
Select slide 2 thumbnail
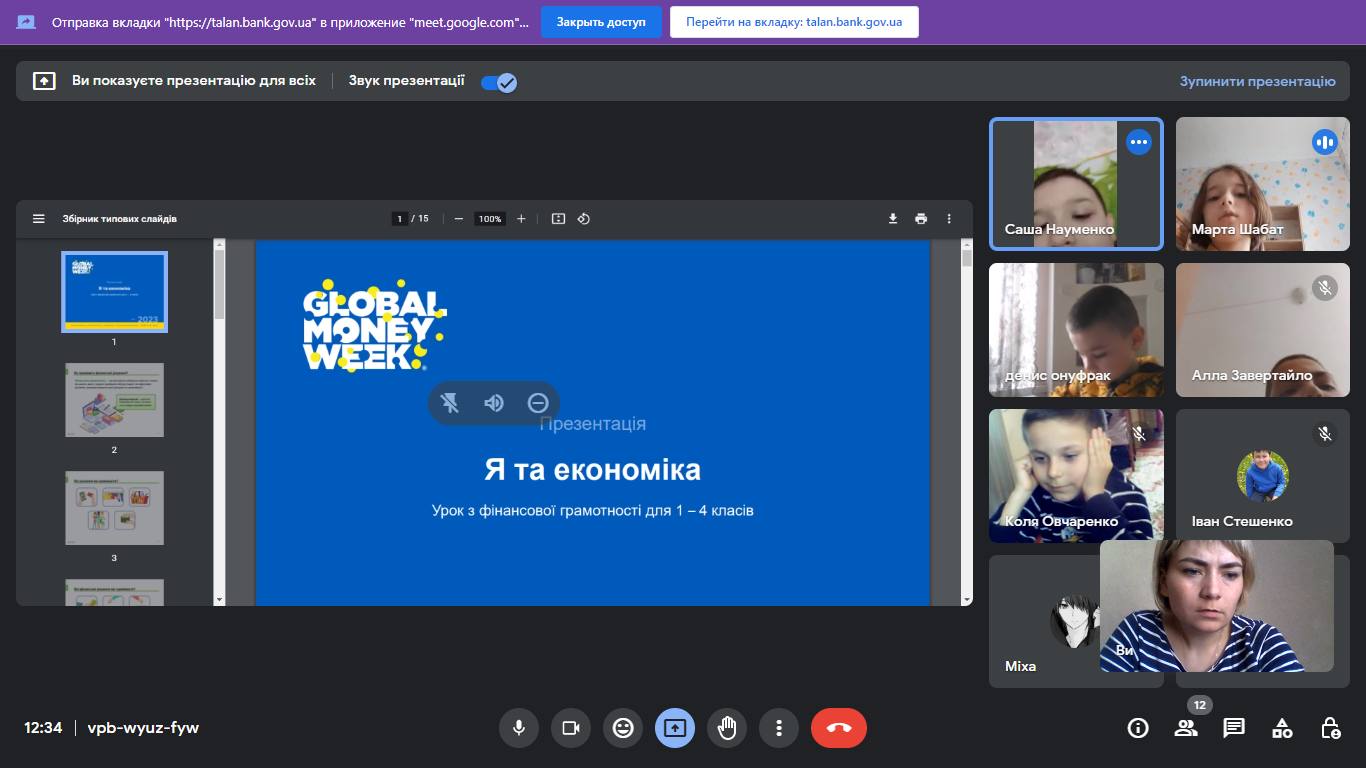pyautogui.click(x=114, y=400)
